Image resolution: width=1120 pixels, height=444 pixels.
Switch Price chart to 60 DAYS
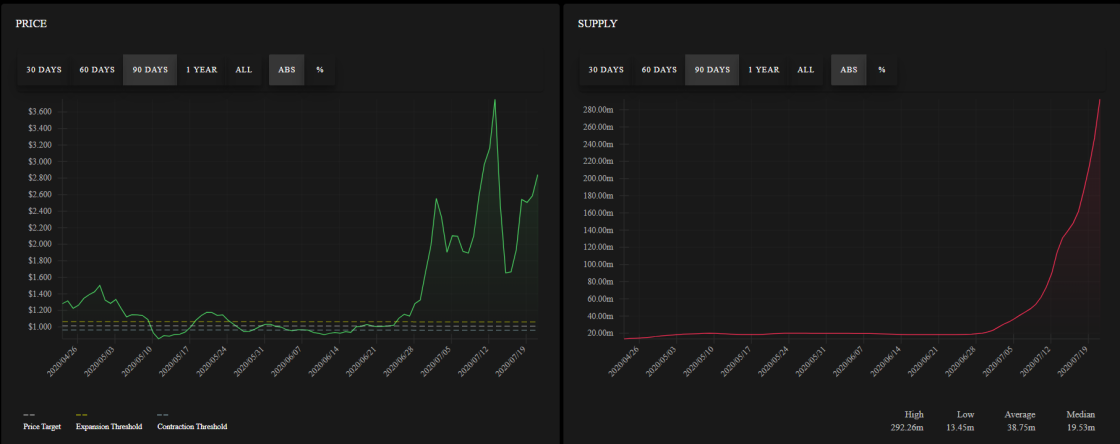(97, 70)
